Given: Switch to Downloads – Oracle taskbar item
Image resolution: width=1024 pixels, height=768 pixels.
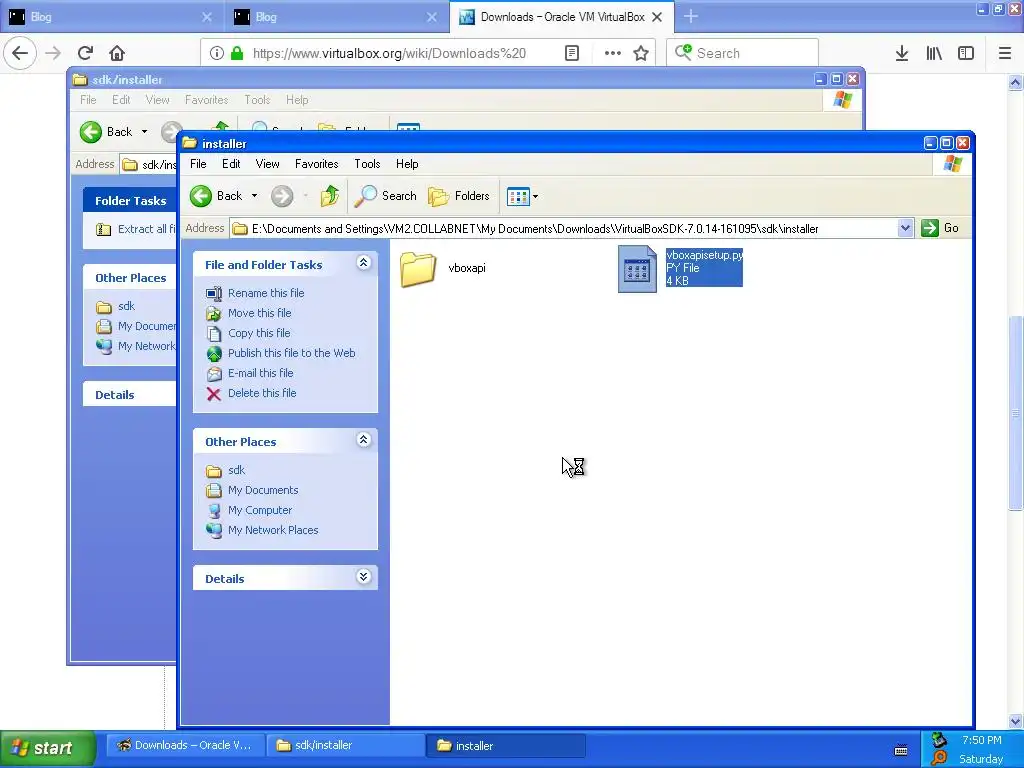Looking at the screenshot, I should click(184, 746).
